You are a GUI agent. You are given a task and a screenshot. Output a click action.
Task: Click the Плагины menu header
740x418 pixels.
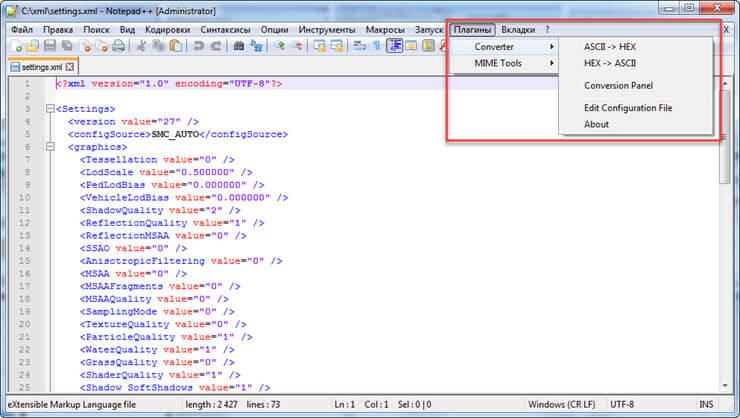click(472, 30)
